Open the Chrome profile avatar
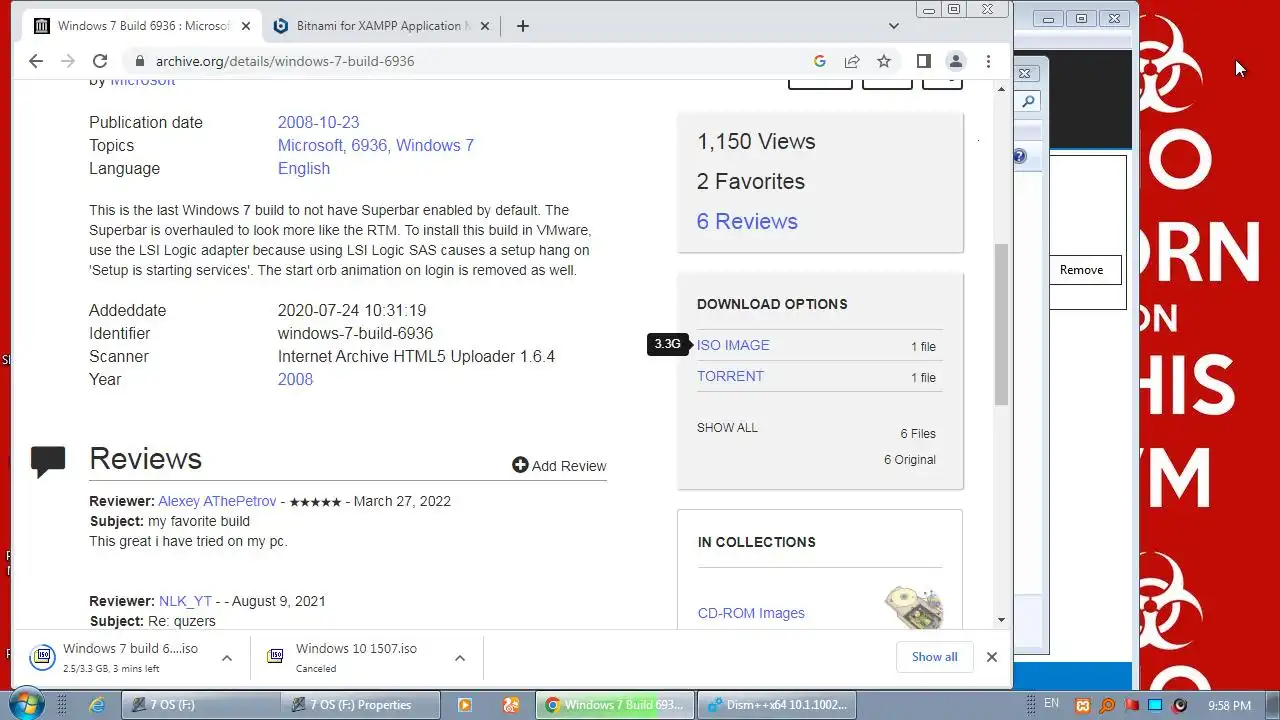 [x=955, y=61]
